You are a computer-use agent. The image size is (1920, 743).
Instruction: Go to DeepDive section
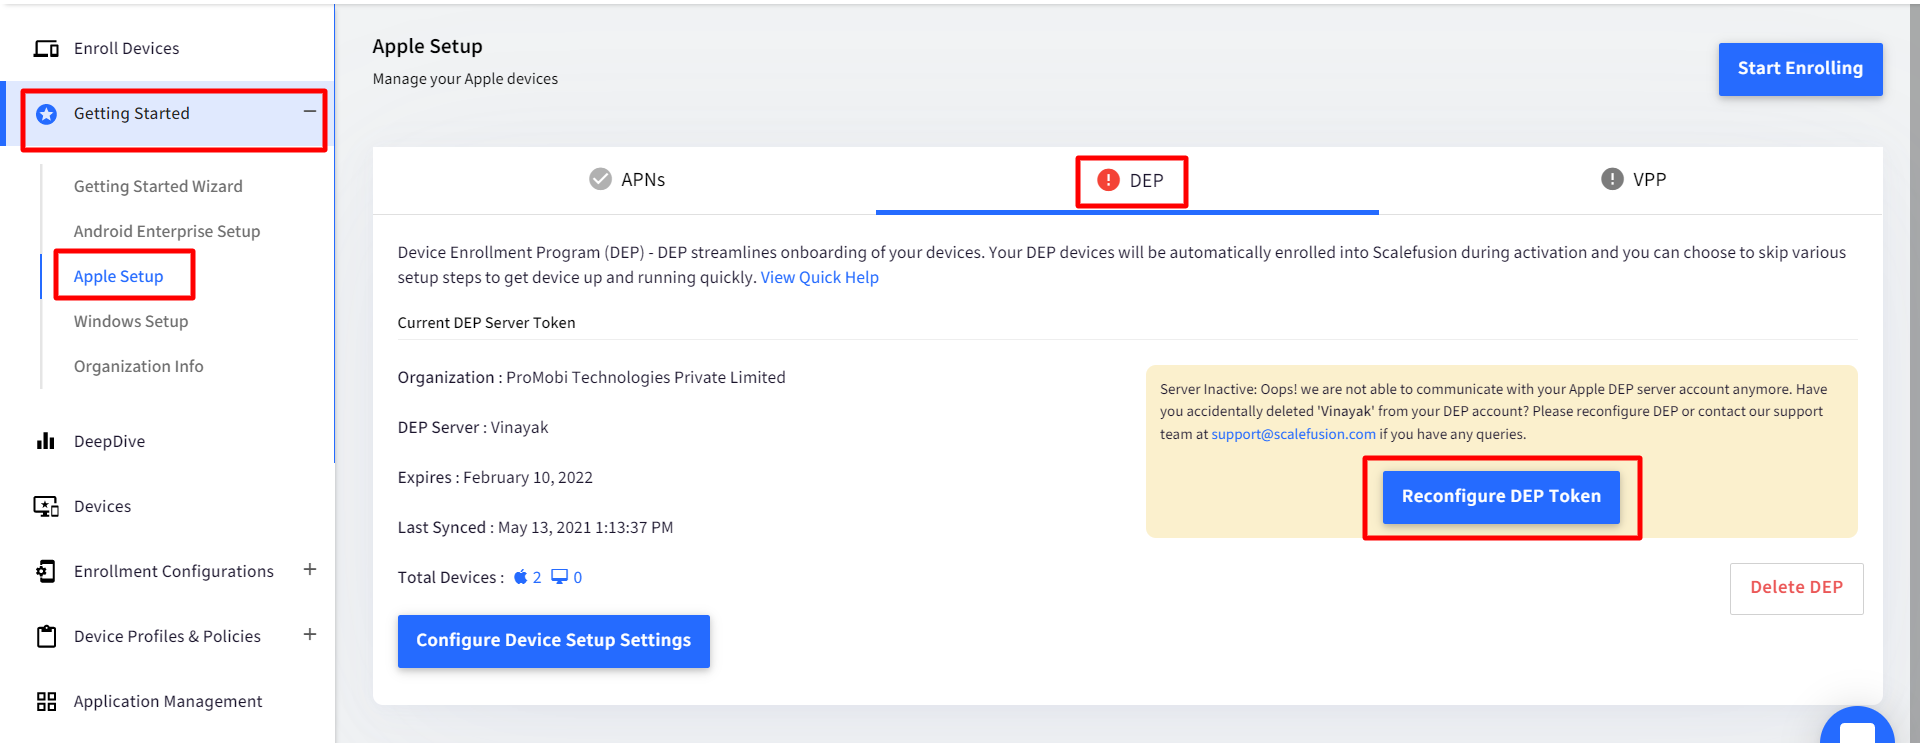[x=109, y=441]
